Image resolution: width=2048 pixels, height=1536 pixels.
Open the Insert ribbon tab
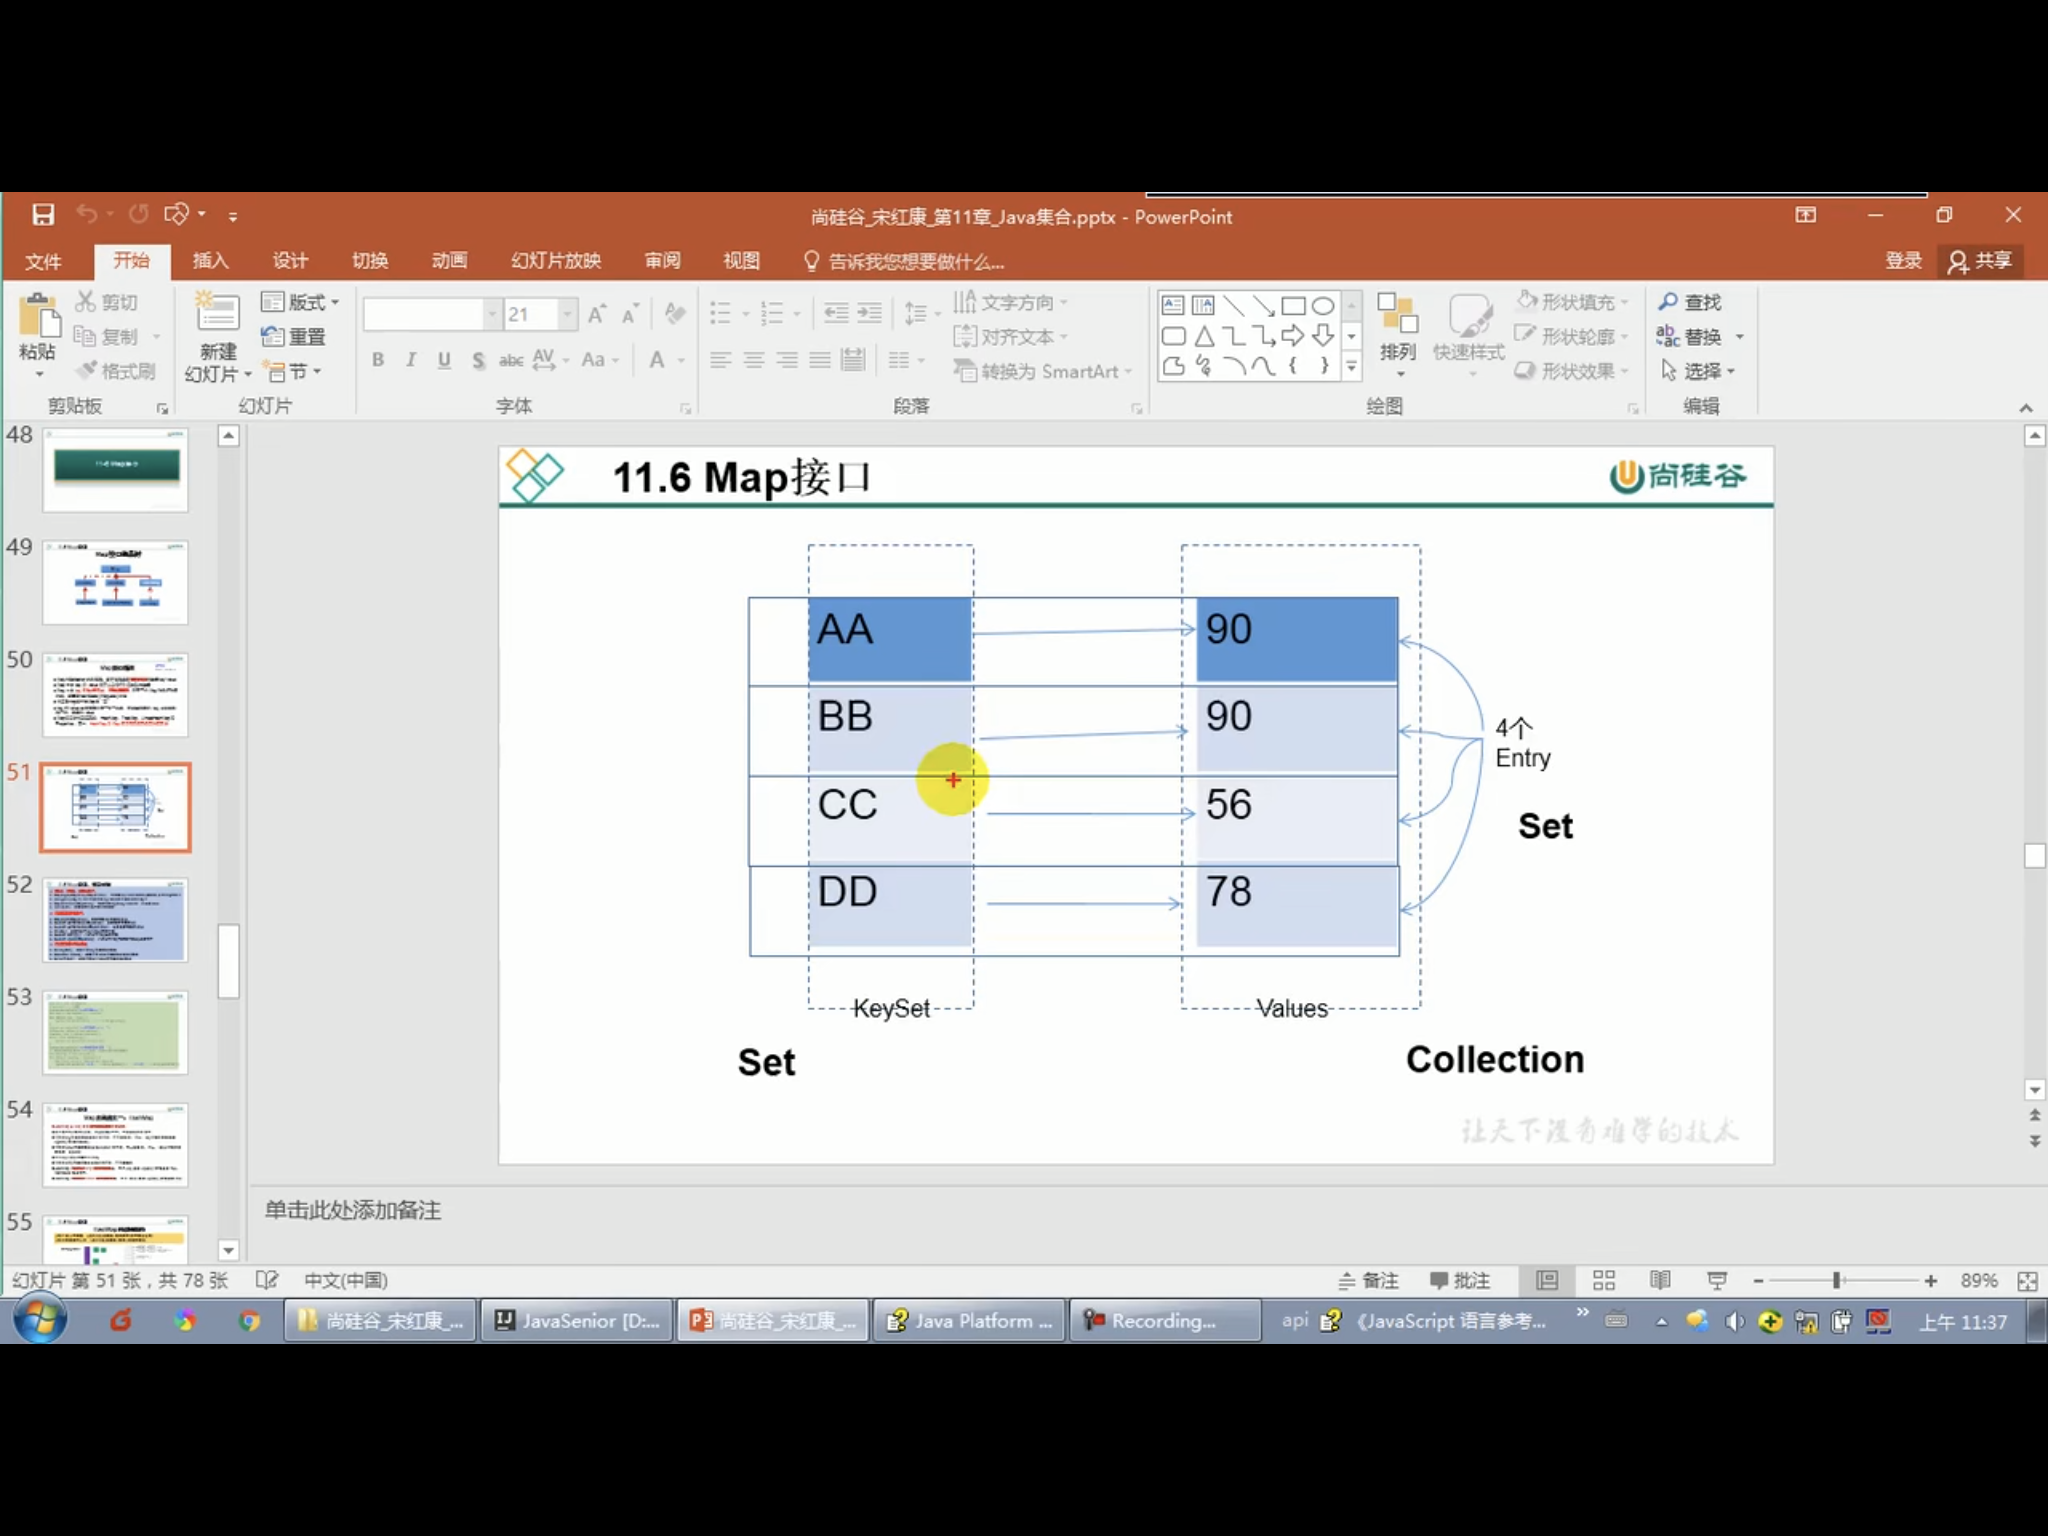tap(210, 261)
